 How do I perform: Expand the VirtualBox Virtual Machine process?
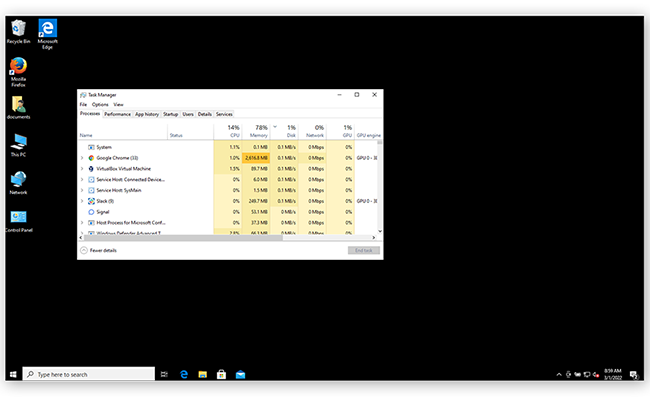pyautogui.click(x=82, y=169)
